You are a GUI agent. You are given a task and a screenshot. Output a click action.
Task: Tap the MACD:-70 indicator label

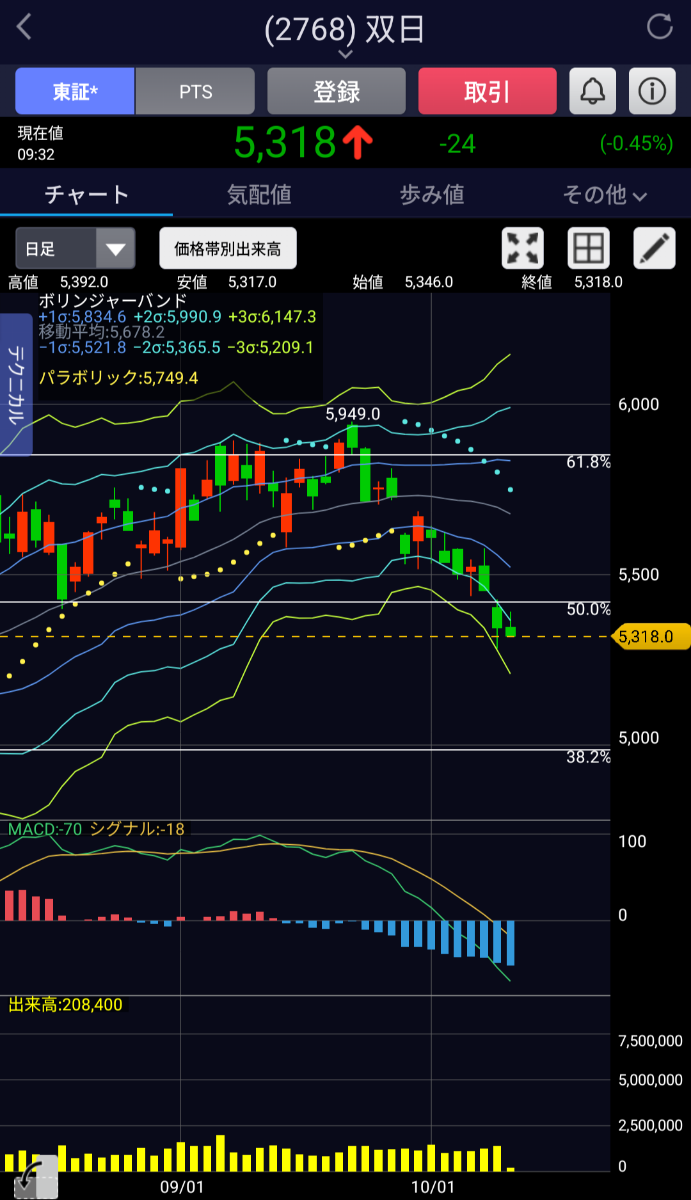pos(45,829)
